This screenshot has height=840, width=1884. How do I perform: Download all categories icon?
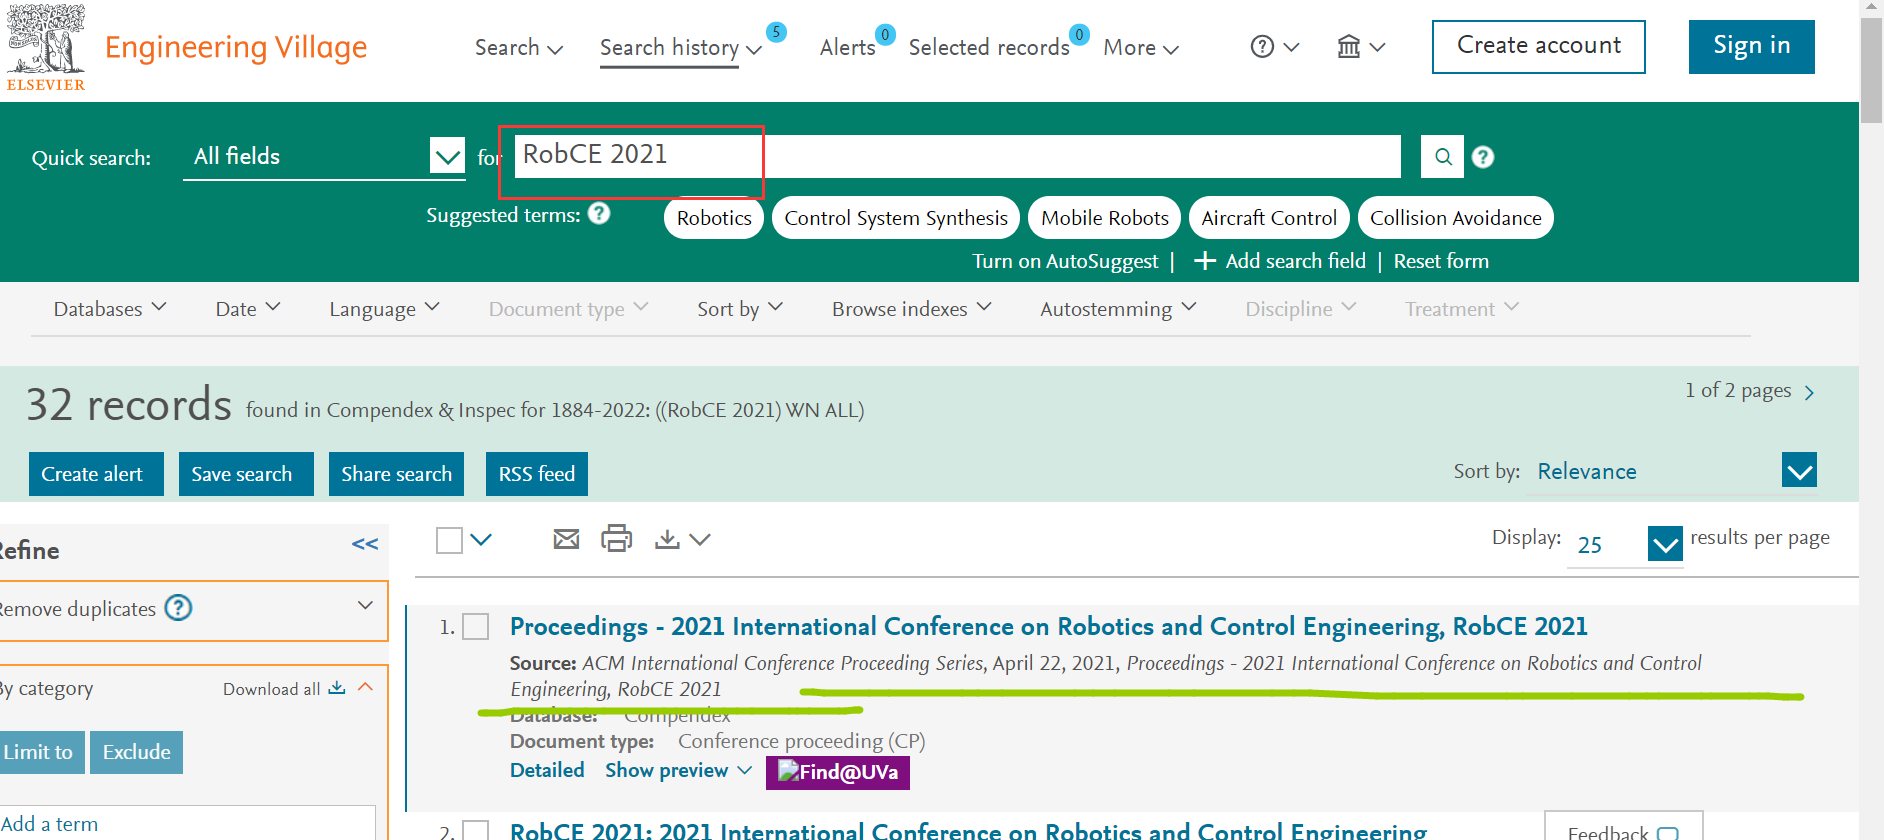(x=337, y=688)
